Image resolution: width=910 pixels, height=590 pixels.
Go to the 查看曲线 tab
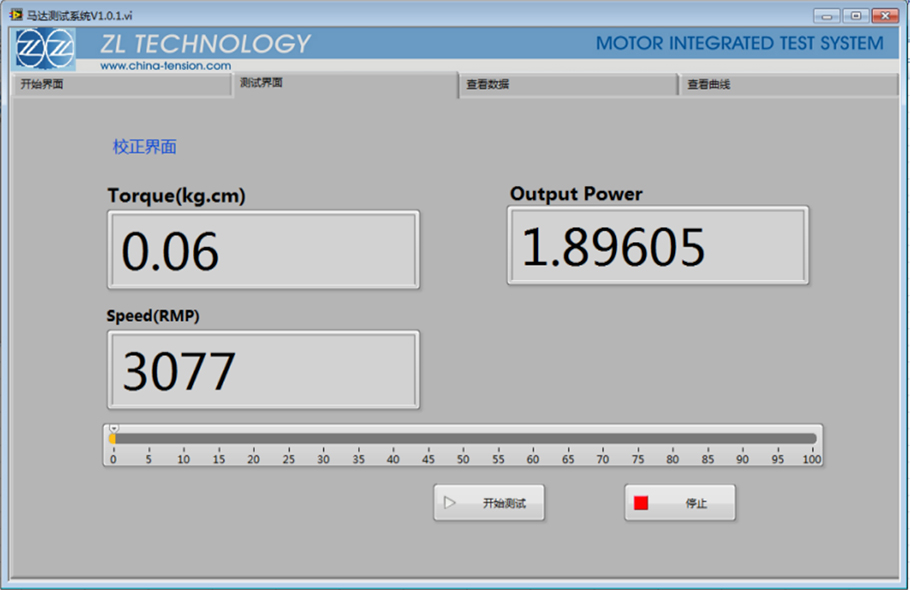click(788, 85)
